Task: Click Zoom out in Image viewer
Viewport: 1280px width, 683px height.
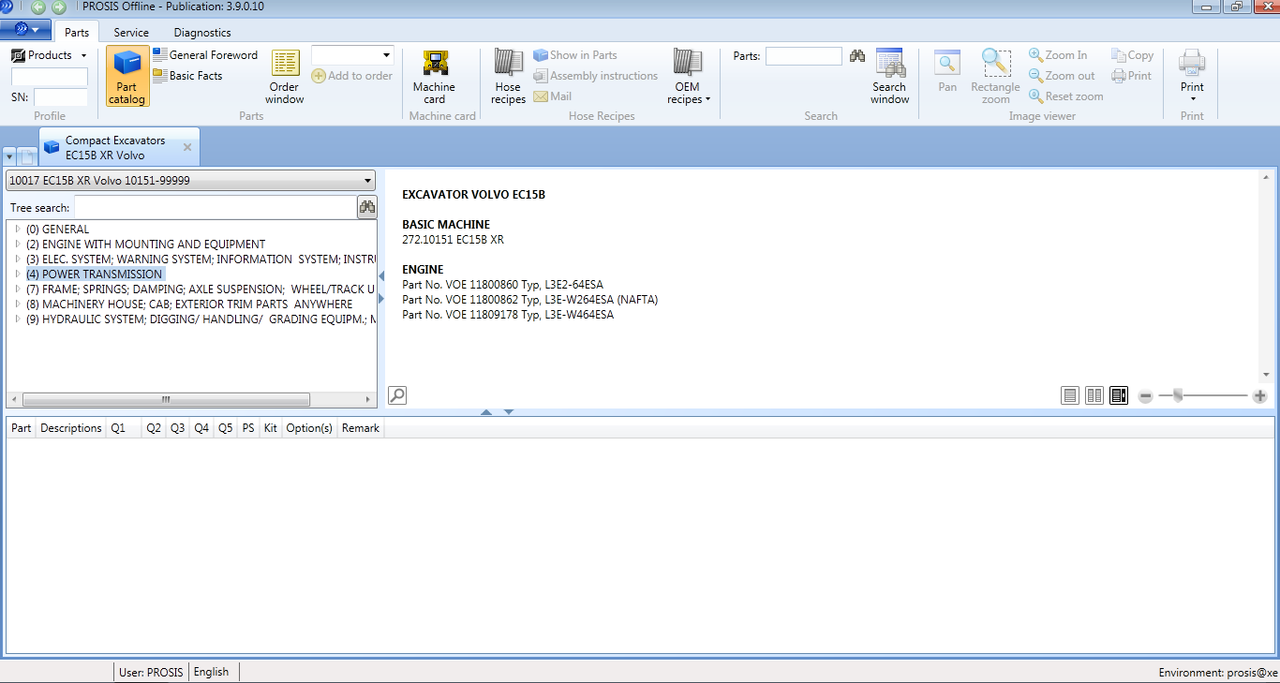Action: click(x=1062, y=76)
